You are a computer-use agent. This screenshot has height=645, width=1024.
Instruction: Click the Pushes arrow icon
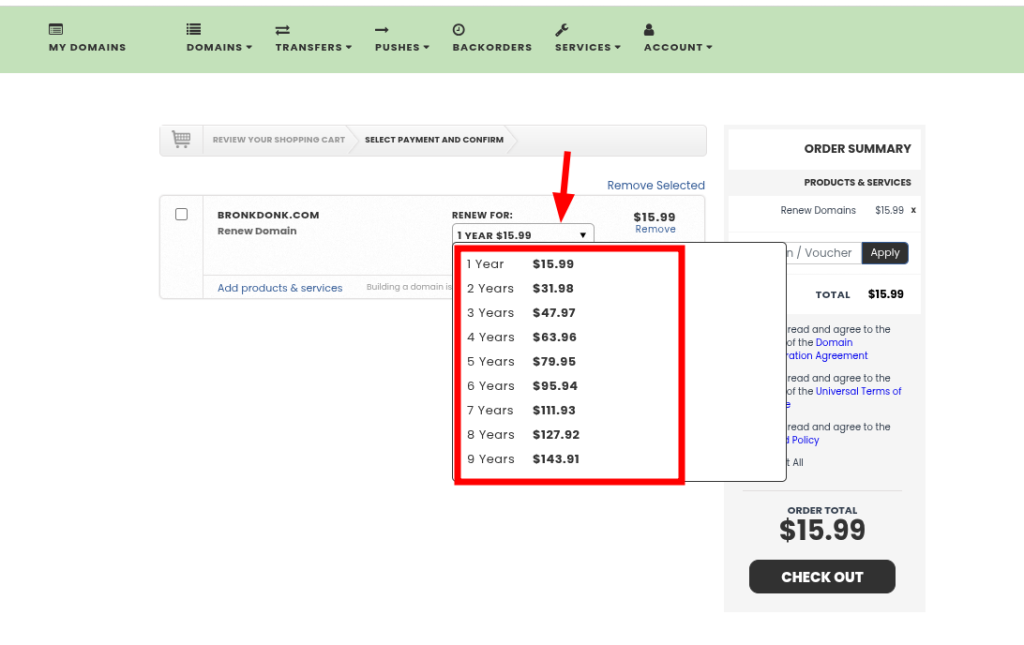coord(382,30)
